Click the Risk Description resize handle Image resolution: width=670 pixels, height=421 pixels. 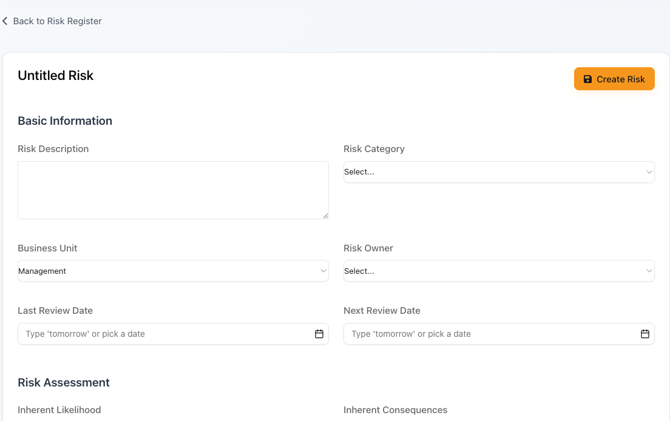(325, 215)
